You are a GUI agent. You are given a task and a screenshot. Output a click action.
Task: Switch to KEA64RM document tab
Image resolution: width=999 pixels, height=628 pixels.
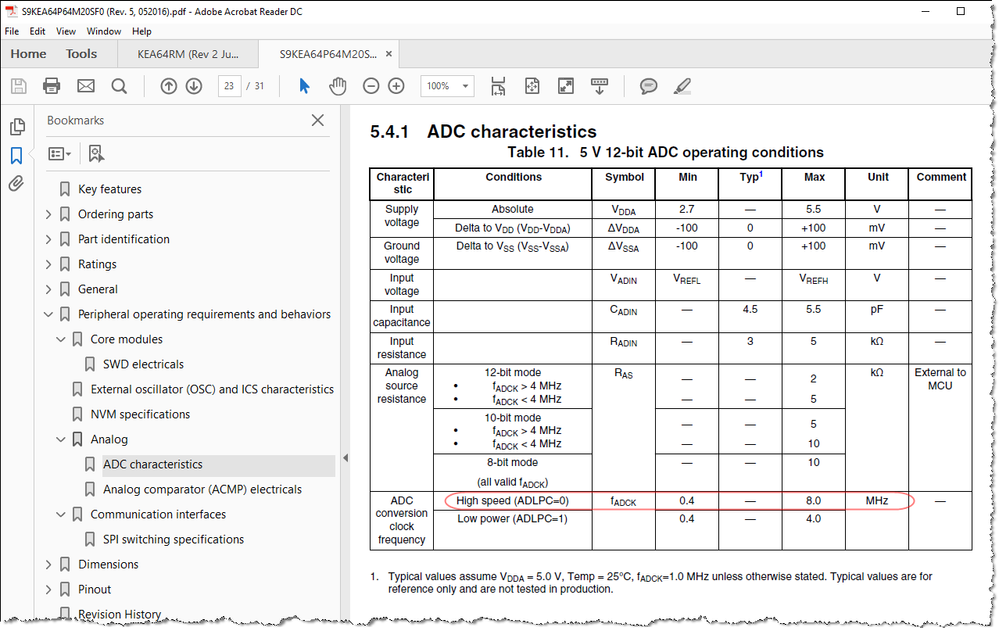[188, 54]
